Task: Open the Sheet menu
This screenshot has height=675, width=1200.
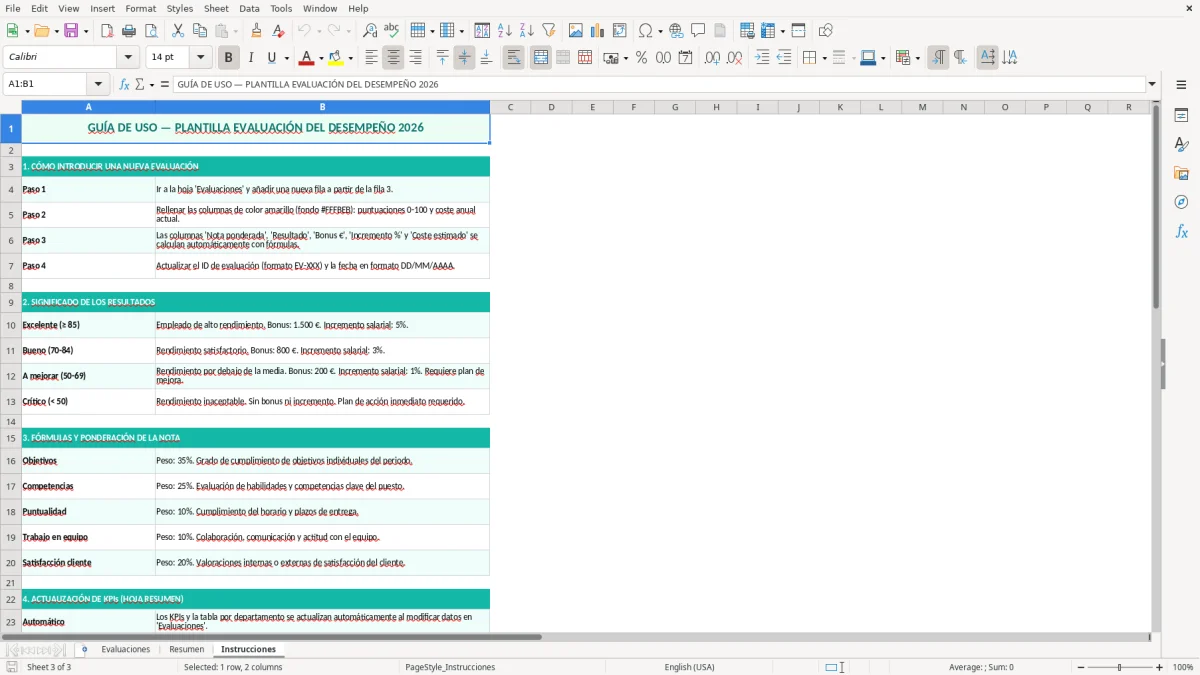Action: 217,8
